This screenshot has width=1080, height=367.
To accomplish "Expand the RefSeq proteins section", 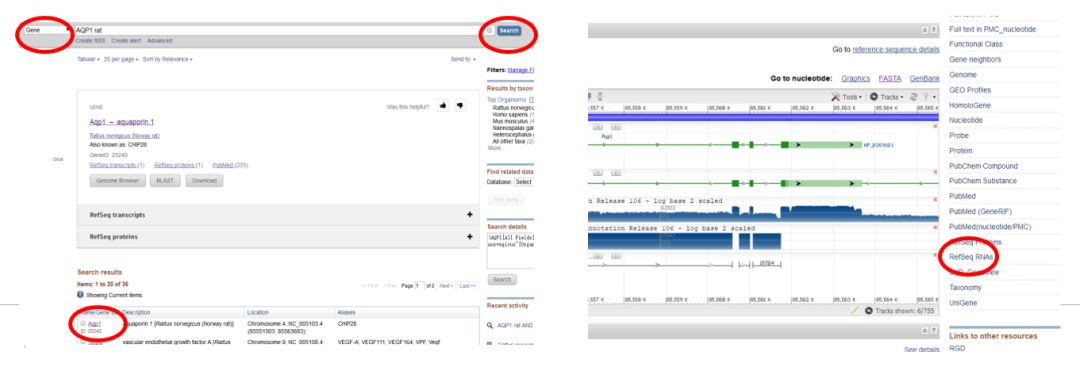I will pyautogui.click(x=470, y=236).
